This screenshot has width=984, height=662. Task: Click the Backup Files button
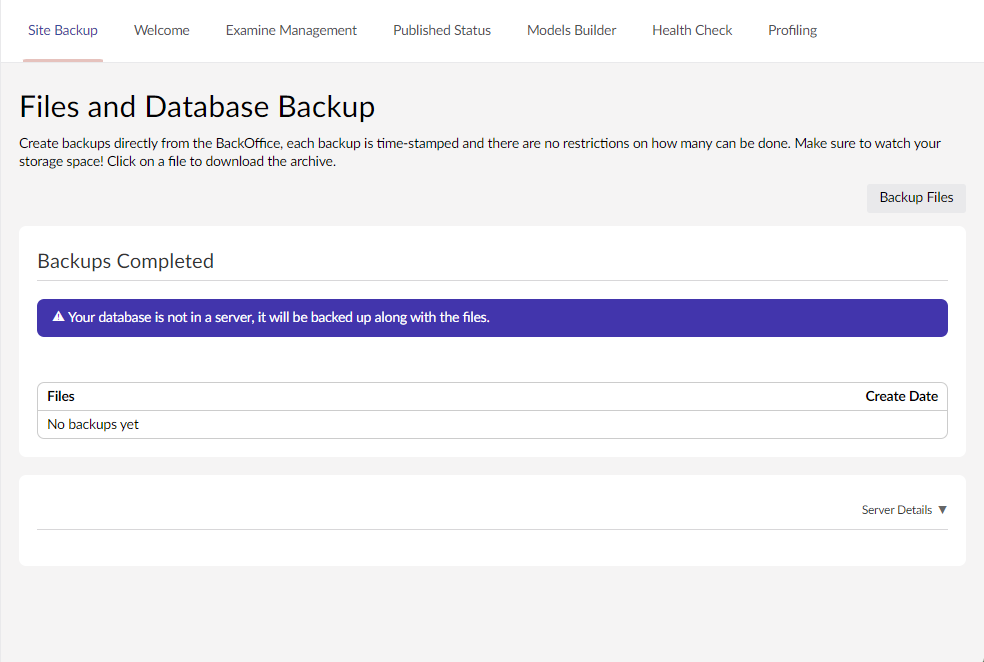(x=915, y=197)
